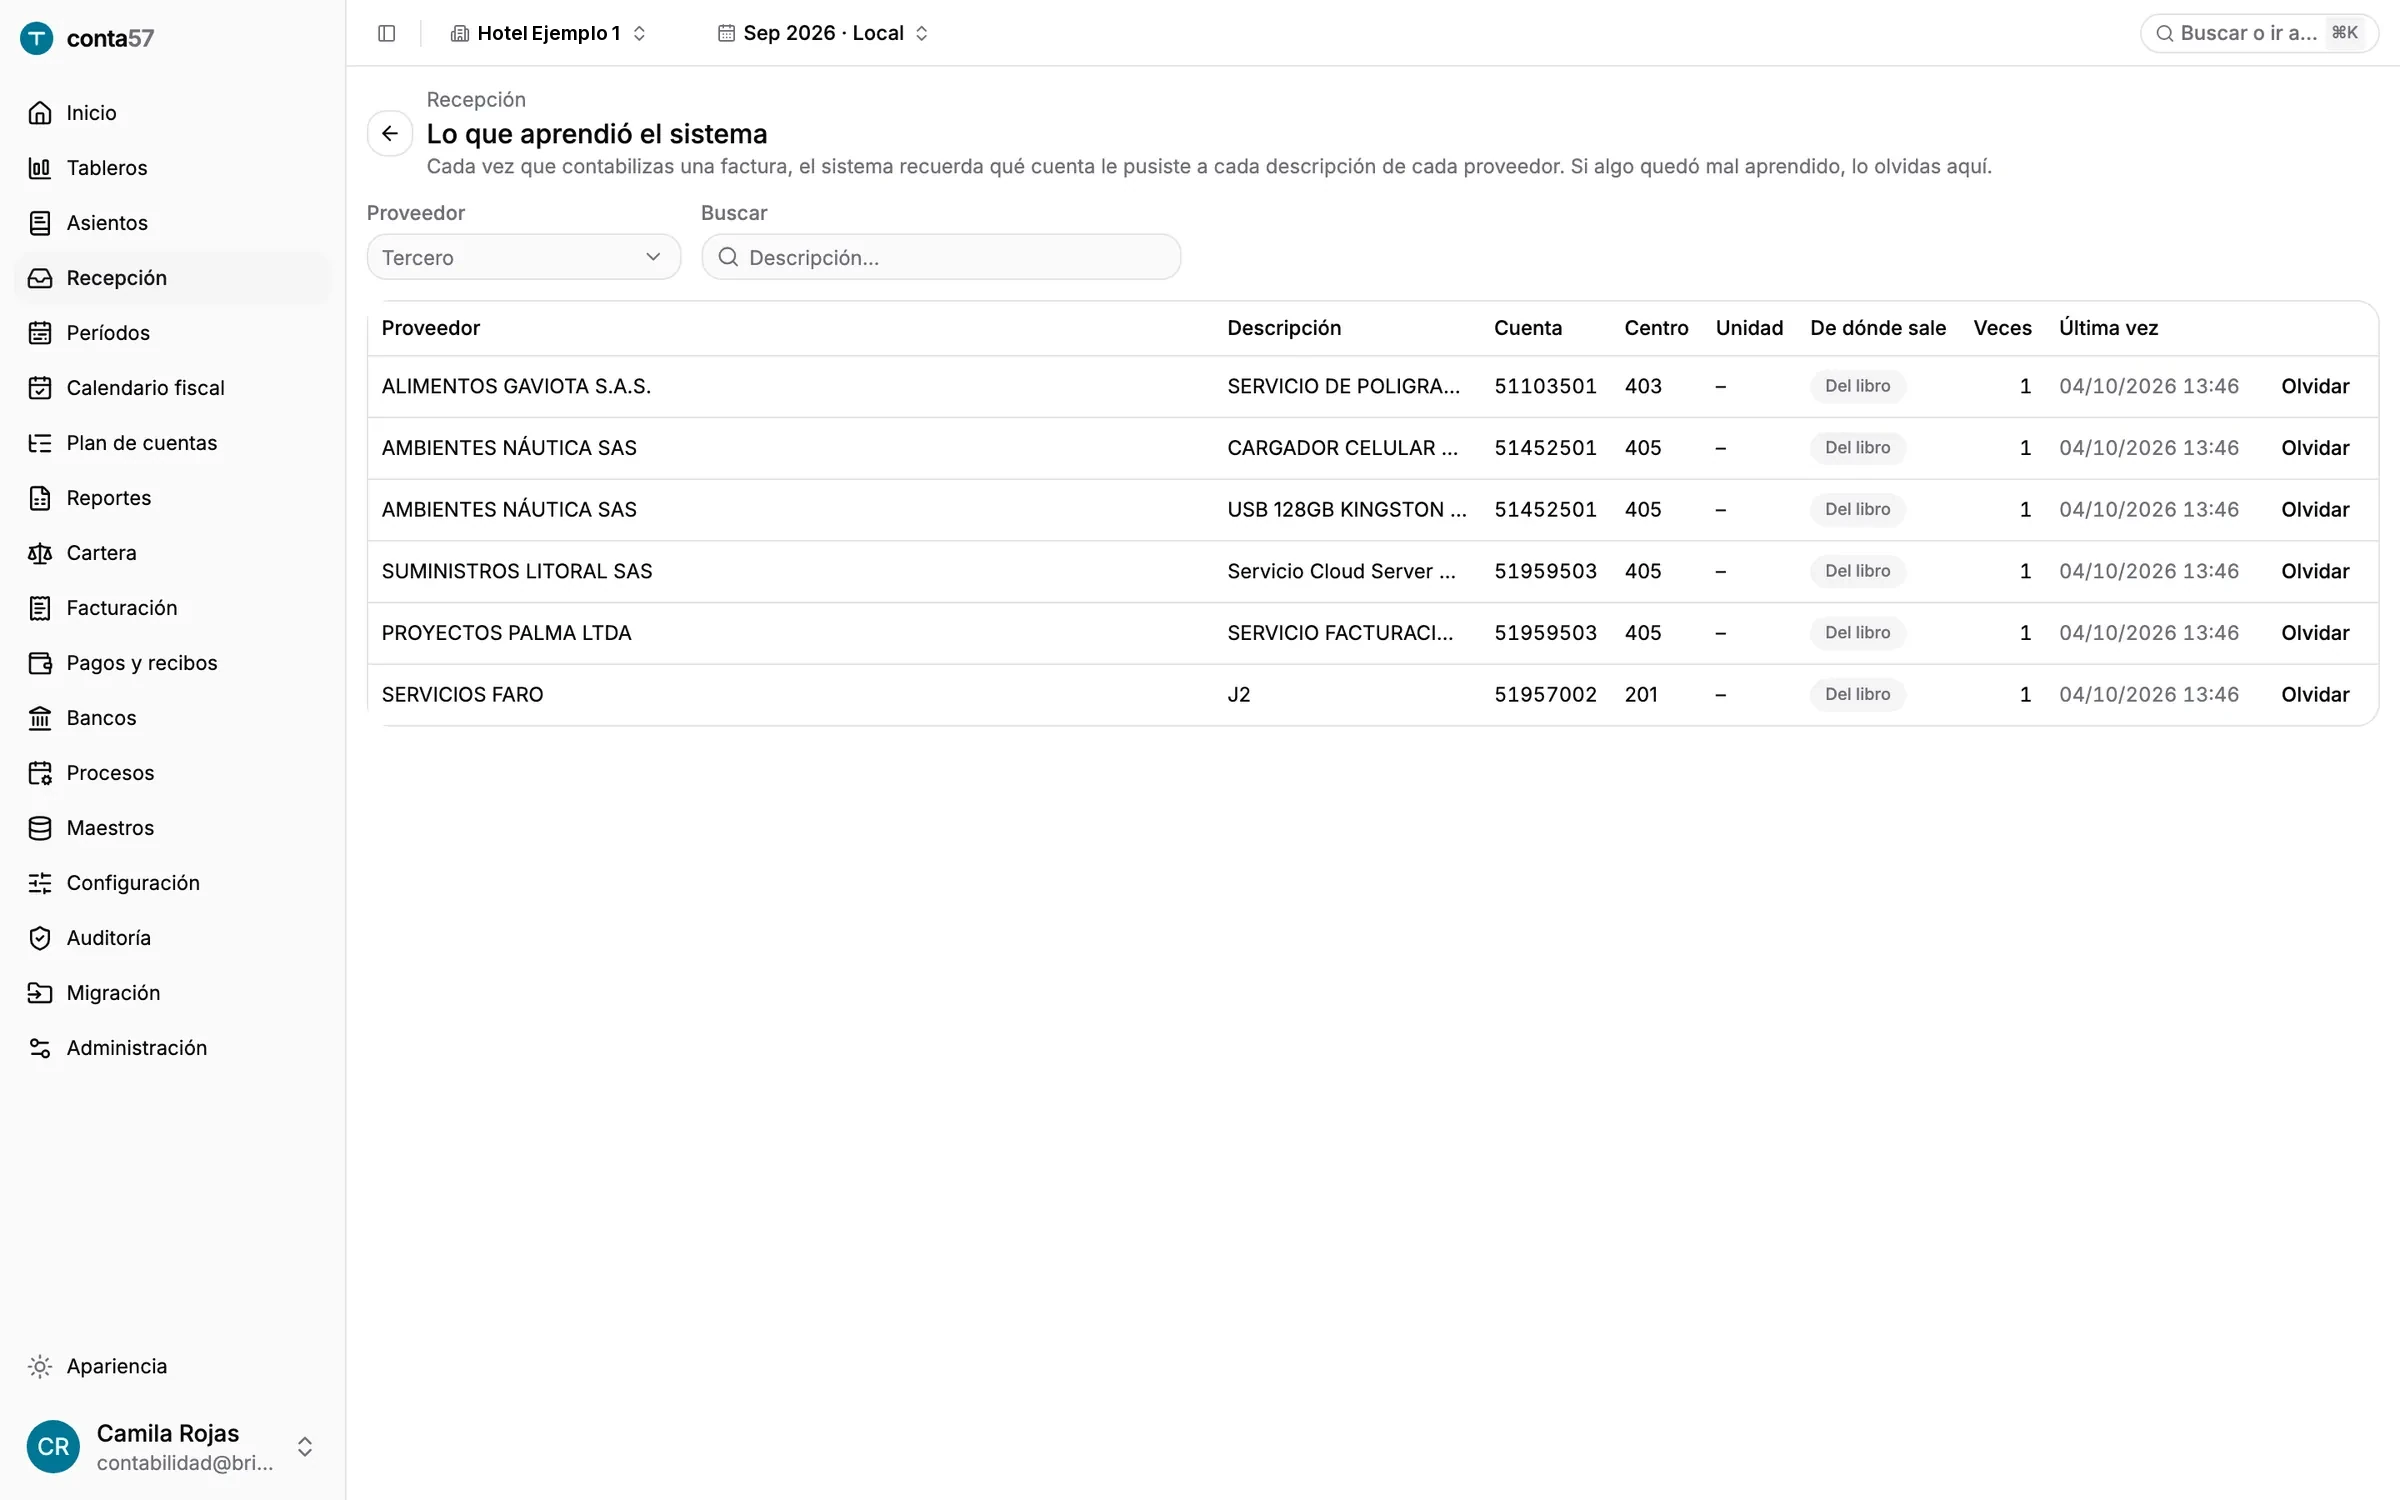Open the Cartera scales icon

pyautogui.click(x=40, y=553)
